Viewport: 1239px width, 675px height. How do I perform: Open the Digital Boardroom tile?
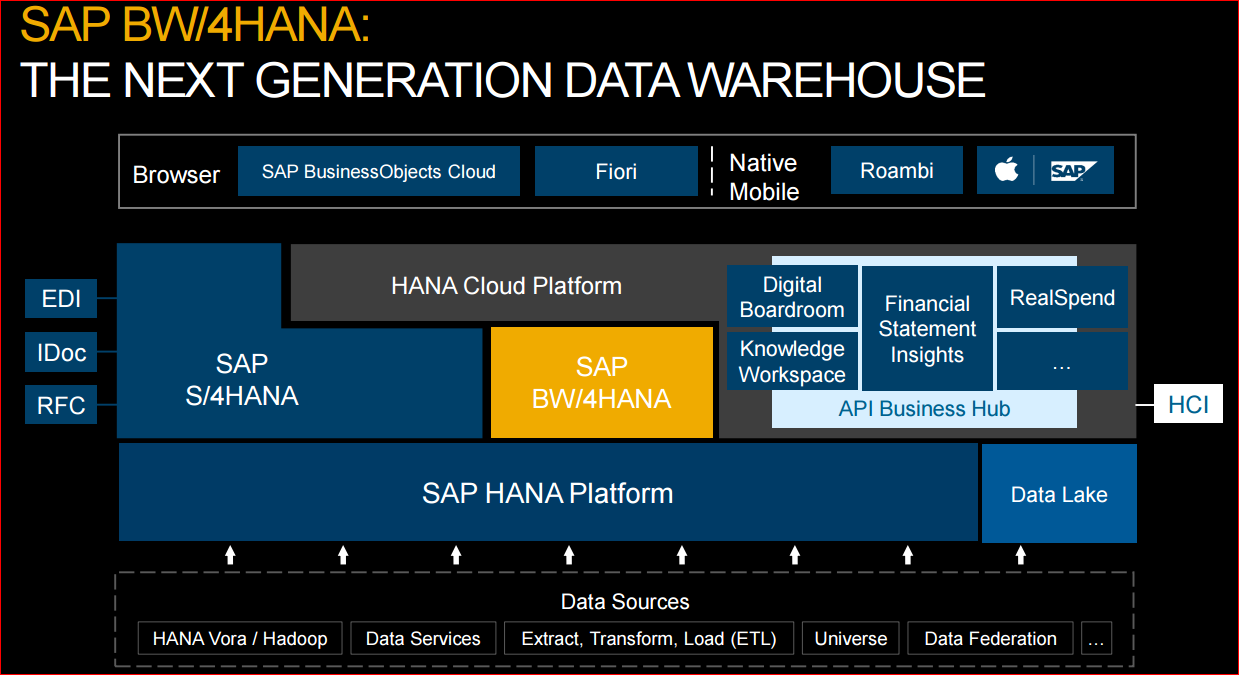(792, 297)
